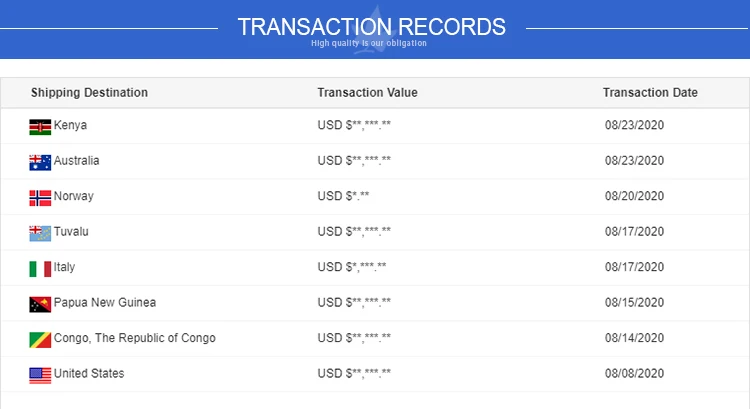Open the Kenya destination entry
This screenshot has height=409, width=750.
click(70, 126)
